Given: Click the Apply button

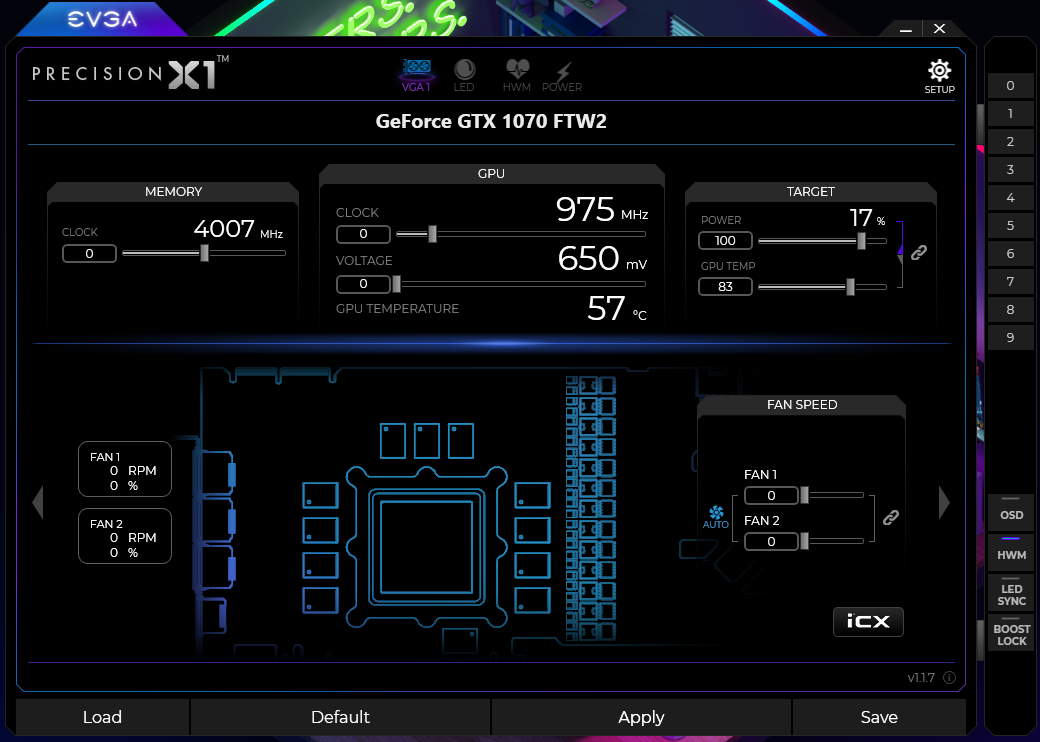Looking at the screenshot, I should (x=641, y=717).
